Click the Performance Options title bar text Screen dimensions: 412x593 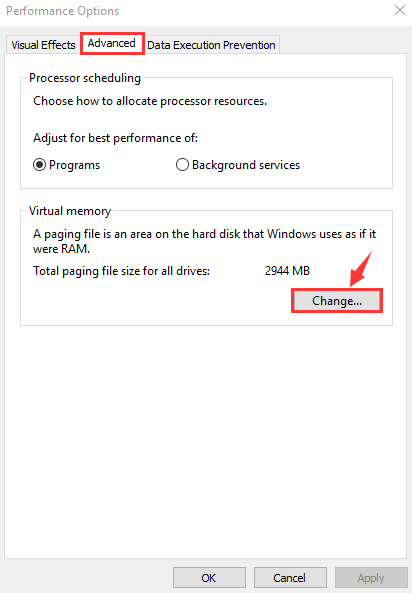[63, 11]
